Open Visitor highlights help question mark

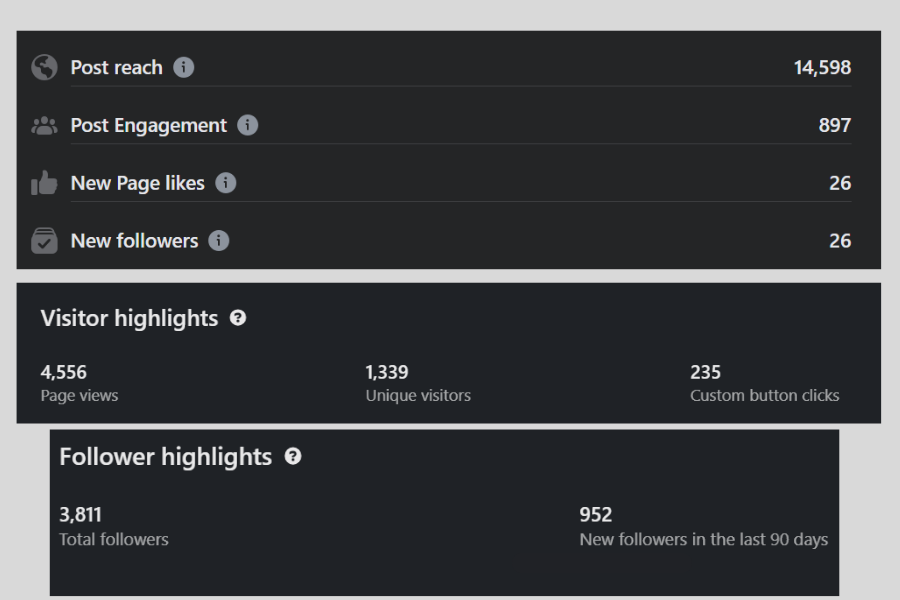(x=238, y=318)
